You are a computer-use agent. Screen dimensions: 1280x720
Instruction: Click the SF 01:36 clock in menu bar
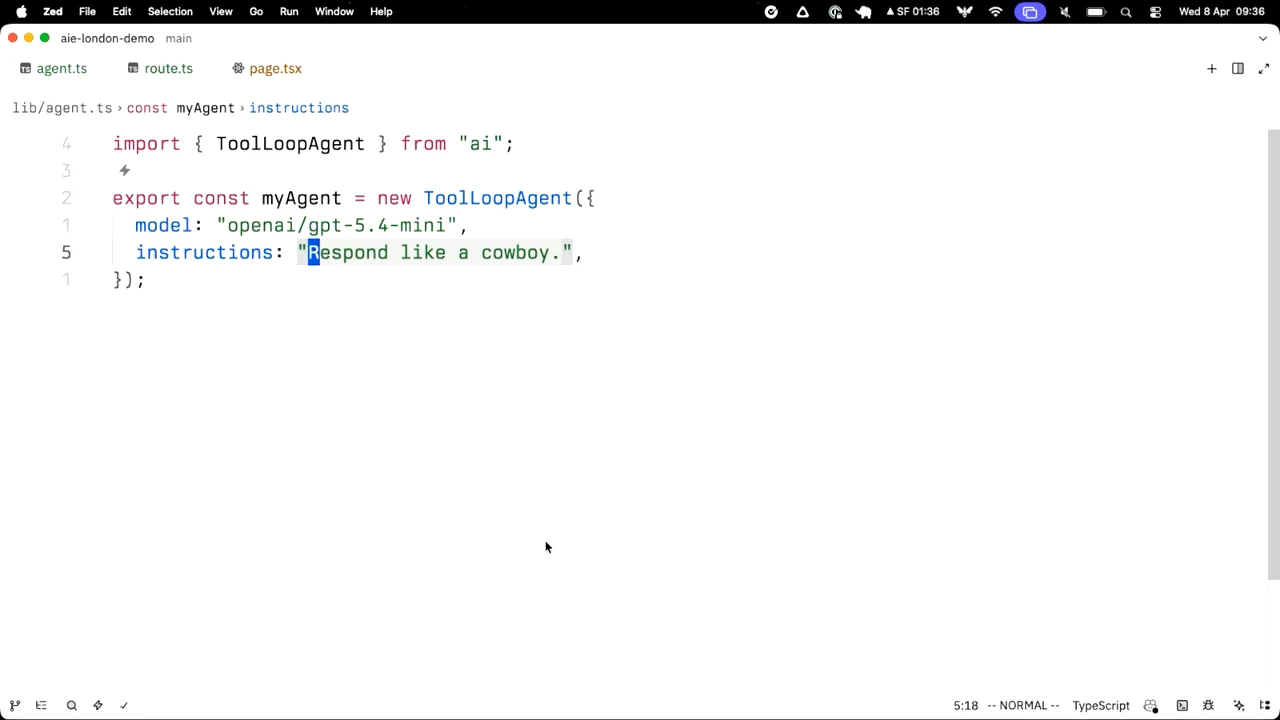pyautogui.click(x=912, y=12)
